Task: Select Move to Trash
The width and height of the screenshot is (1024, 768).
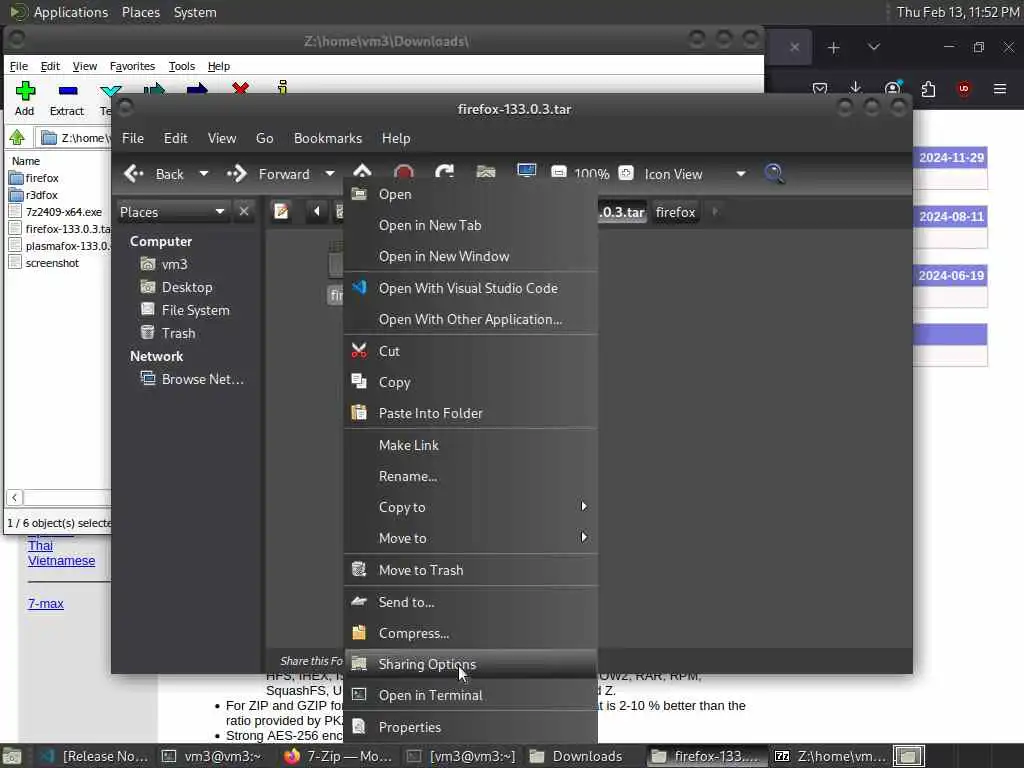Action: click(470, 570)
